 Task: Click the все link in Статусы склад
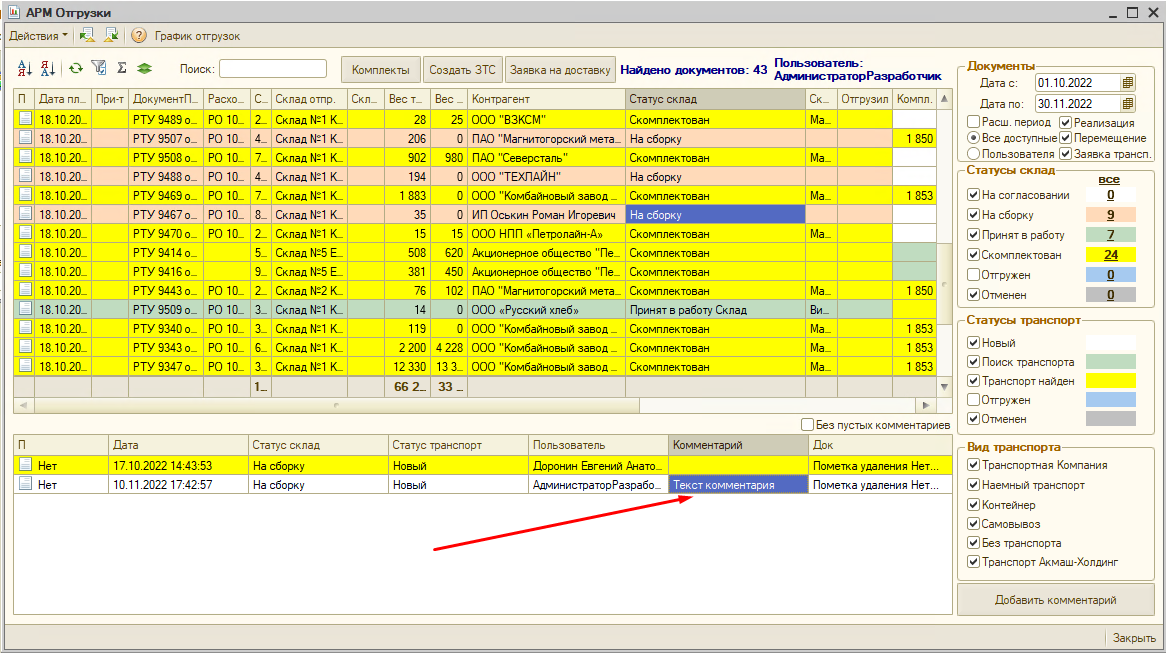tap(1109, 180)
